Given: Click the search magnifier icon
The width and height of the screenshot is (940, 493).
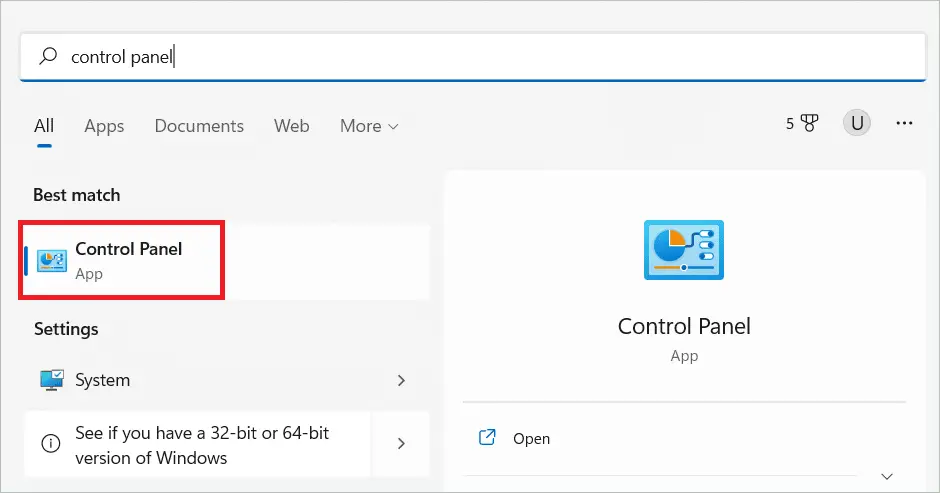Looking at the screenshot, I should [48, 56].
